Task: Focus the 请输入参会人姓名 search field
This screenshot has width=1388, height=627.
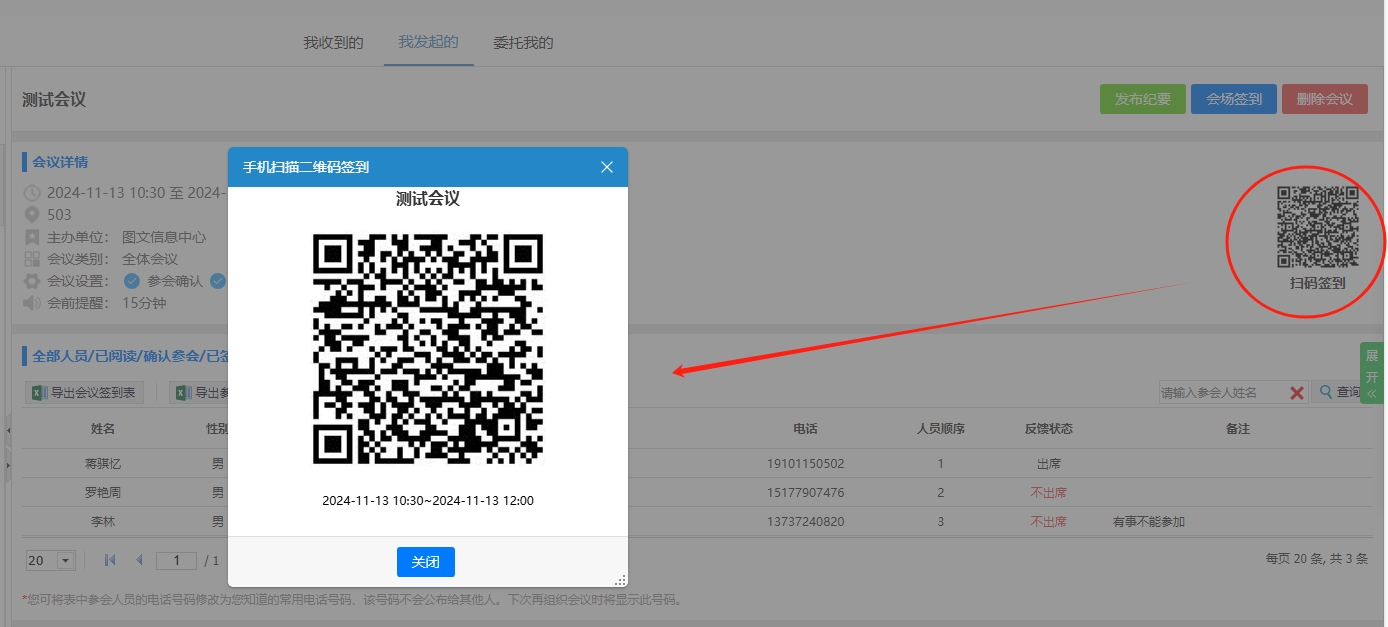Action: click(x=1223, y=393)
